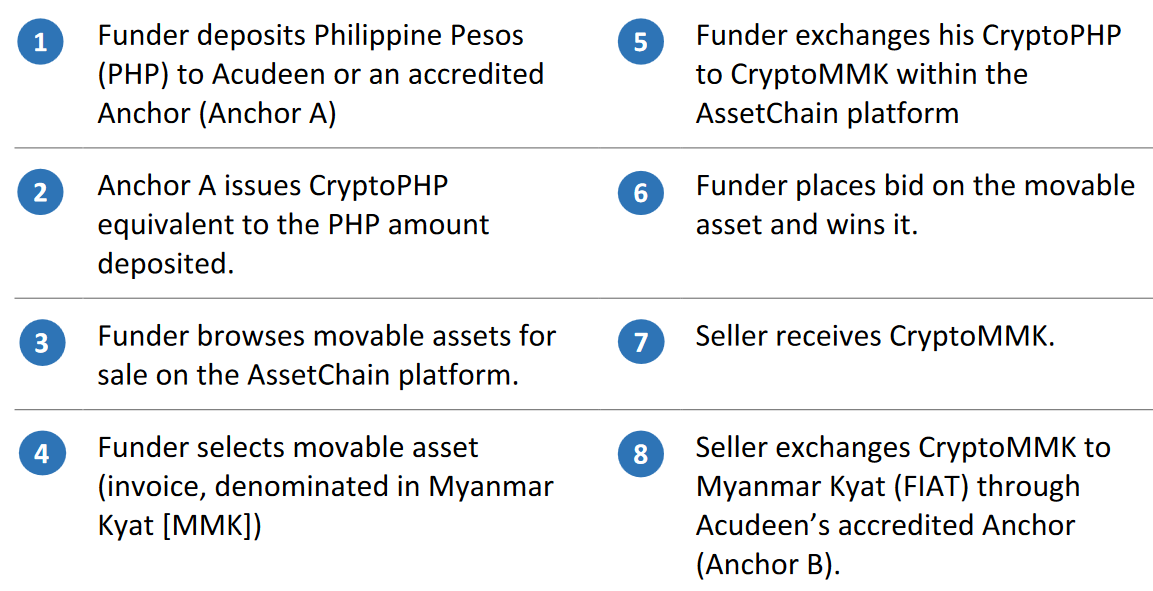Click 'AssetChain platform' in step 5

[x=827, y=114]
